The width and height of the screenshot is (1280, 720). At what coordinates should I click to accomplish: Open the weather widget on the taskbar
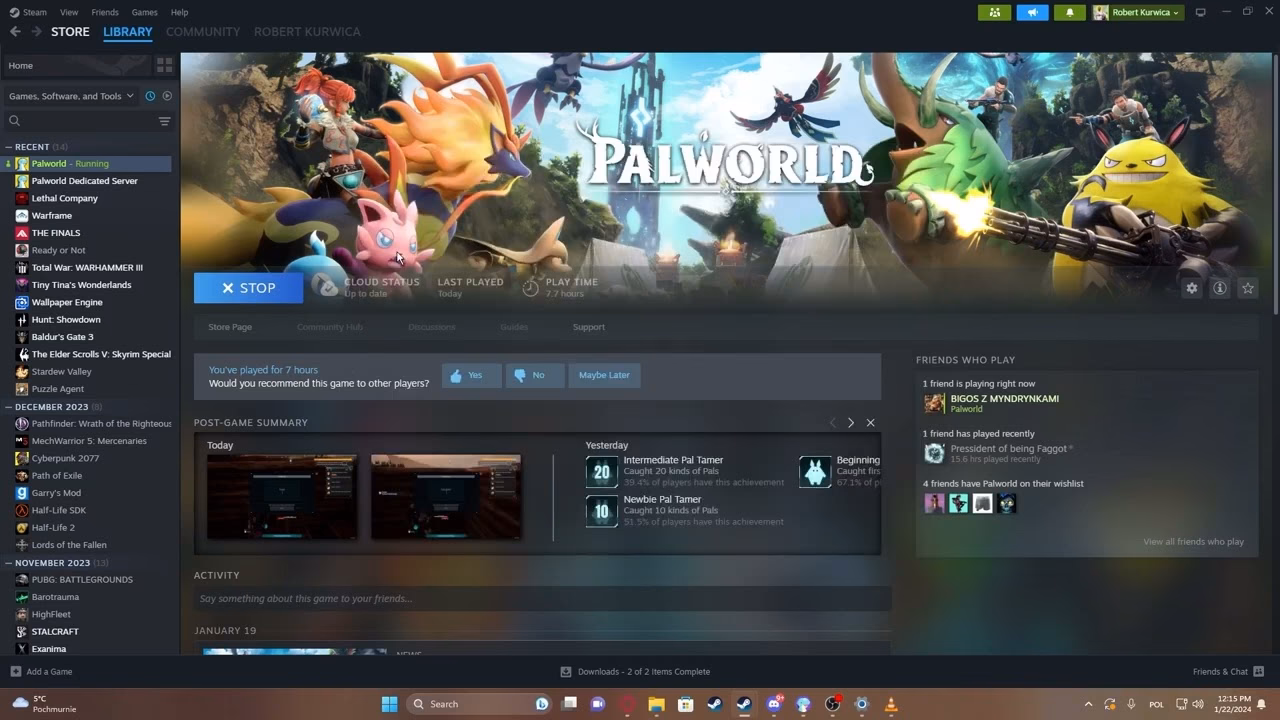click(45, 704)
